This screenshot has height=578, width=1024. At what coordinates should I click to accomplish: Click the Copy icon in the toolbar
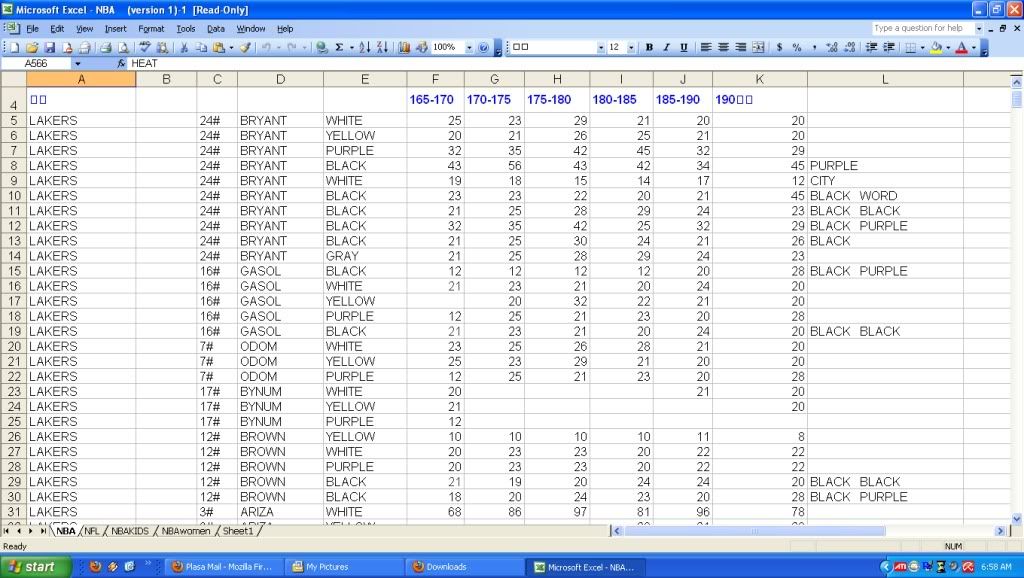point(202,47)
